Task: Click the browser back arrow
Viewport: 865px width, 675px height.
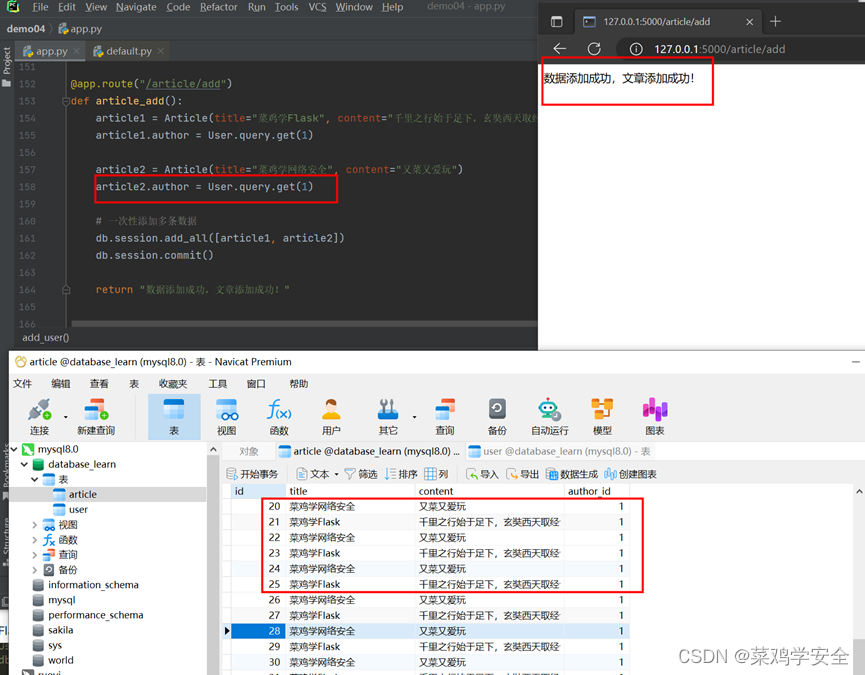Action: pyautogui.click(x=559, y=49)
